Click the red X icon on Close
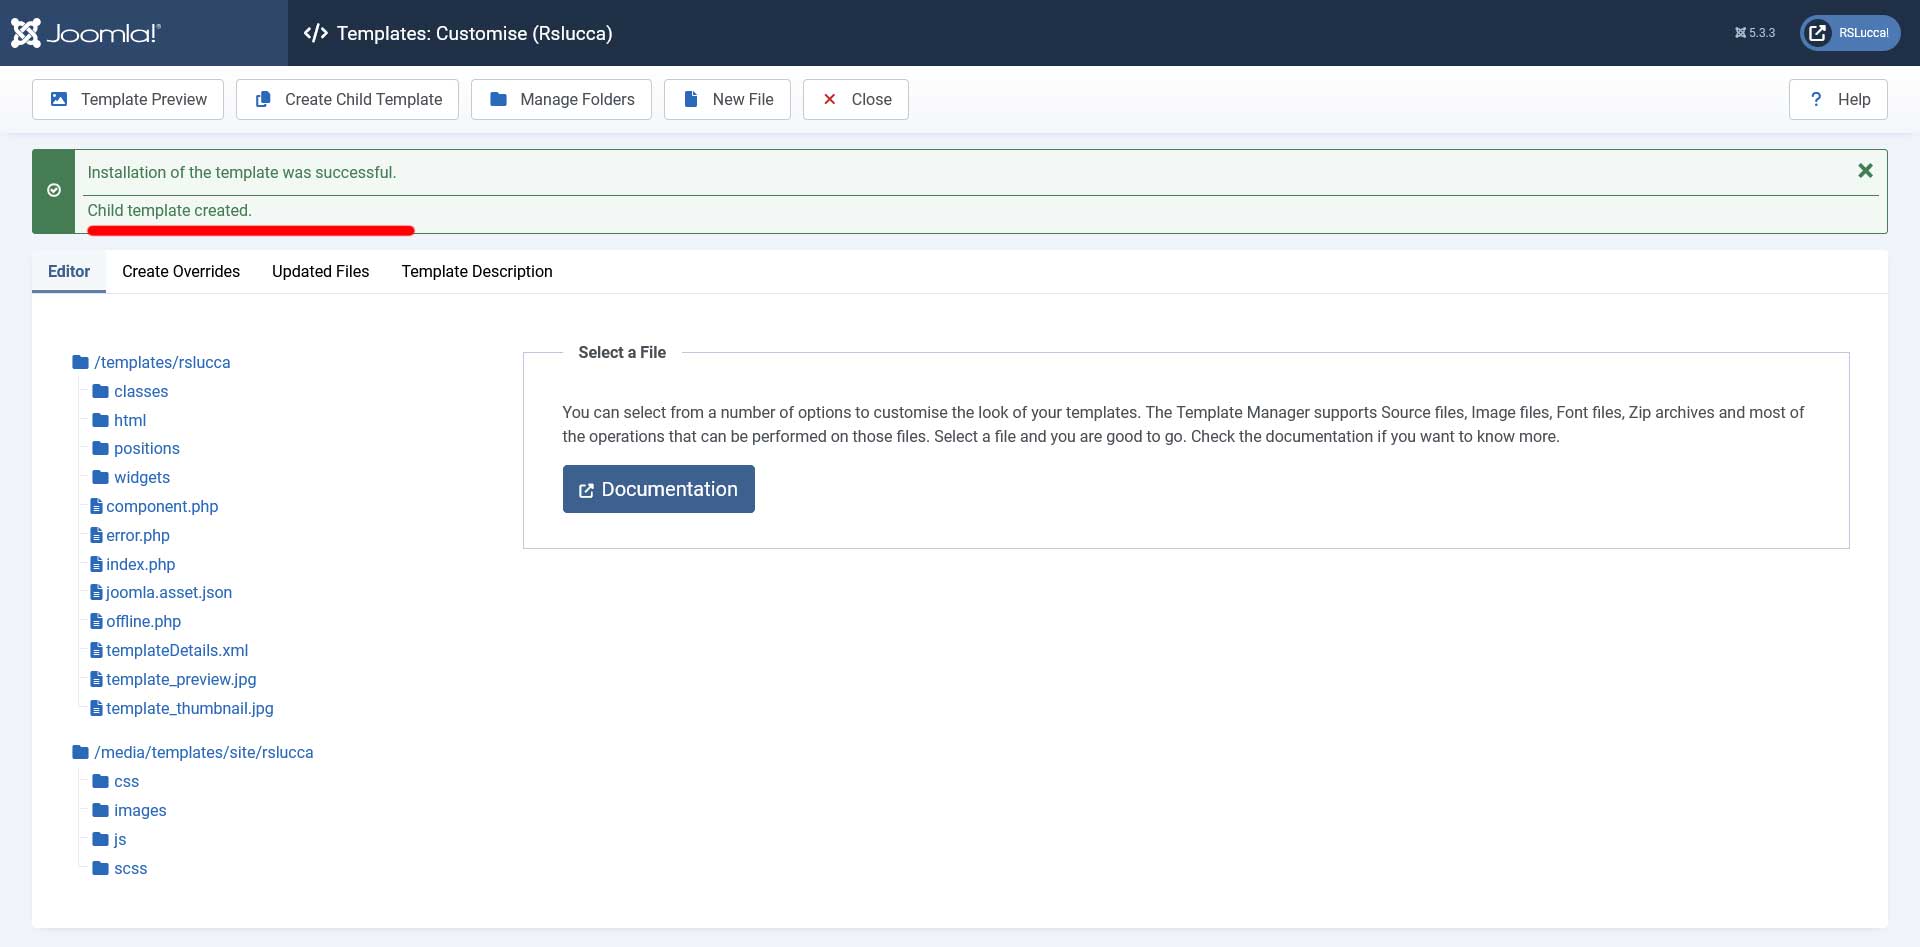1920x947 pixels. pyautogui.click(x=829, y=99)
